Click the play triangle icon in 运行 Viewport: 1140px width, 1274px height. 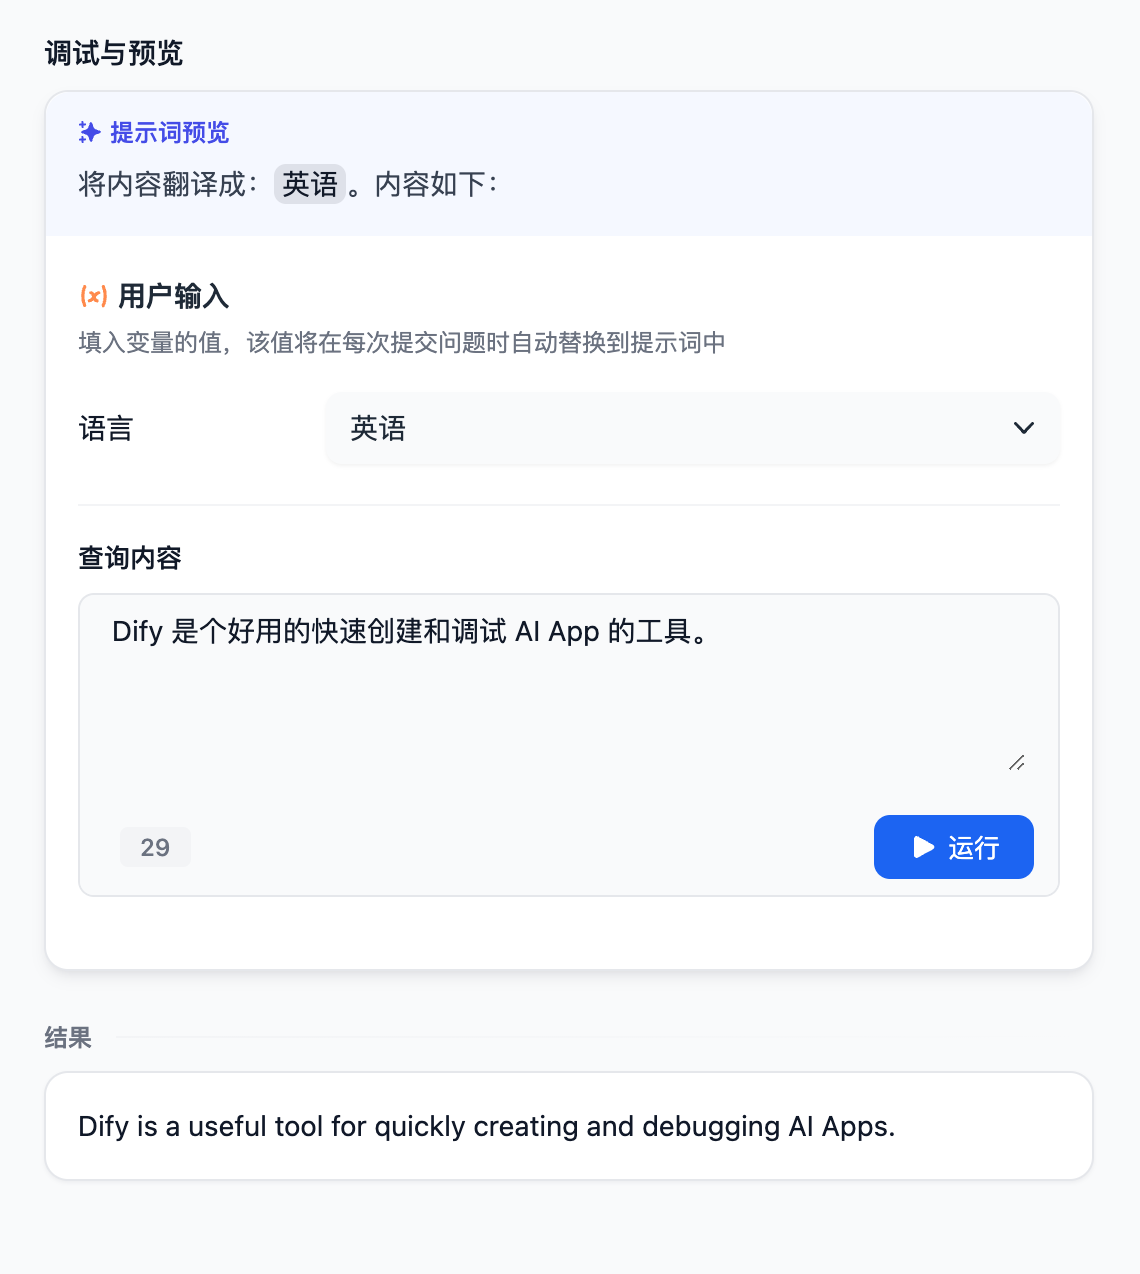click(x=923, y=847)
